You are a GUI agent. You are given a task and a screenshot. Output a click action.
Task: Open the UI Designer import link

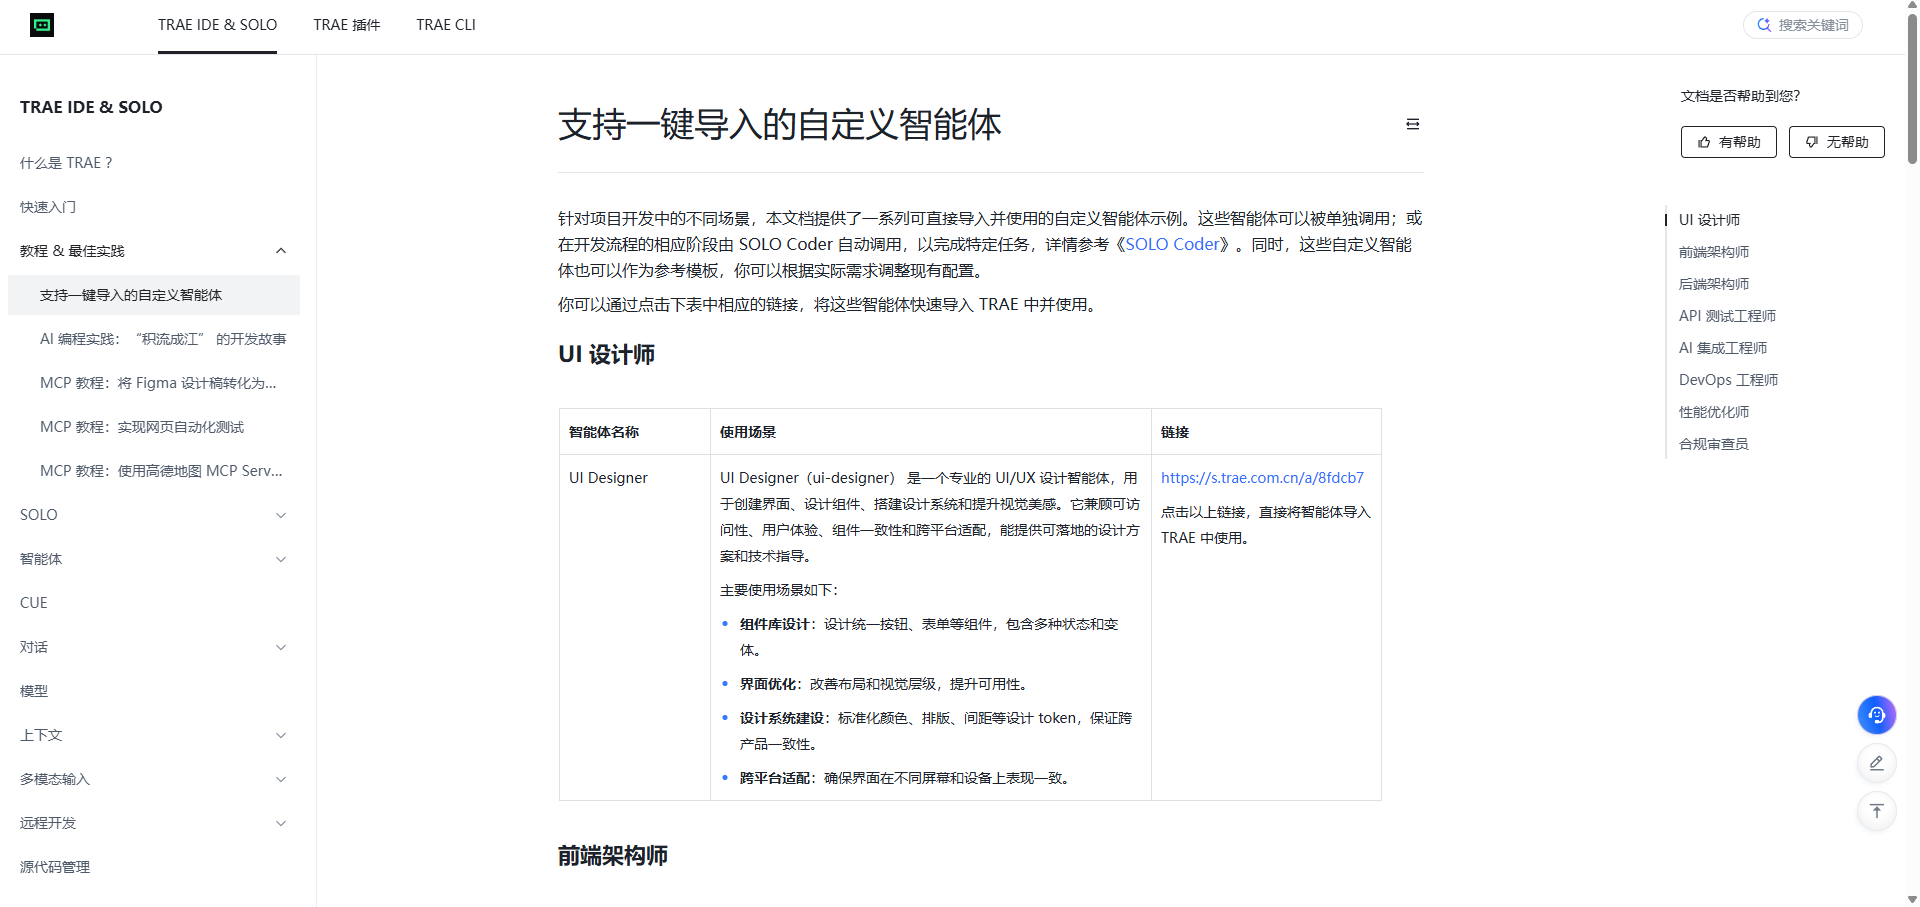click(x=1261, y=477)
